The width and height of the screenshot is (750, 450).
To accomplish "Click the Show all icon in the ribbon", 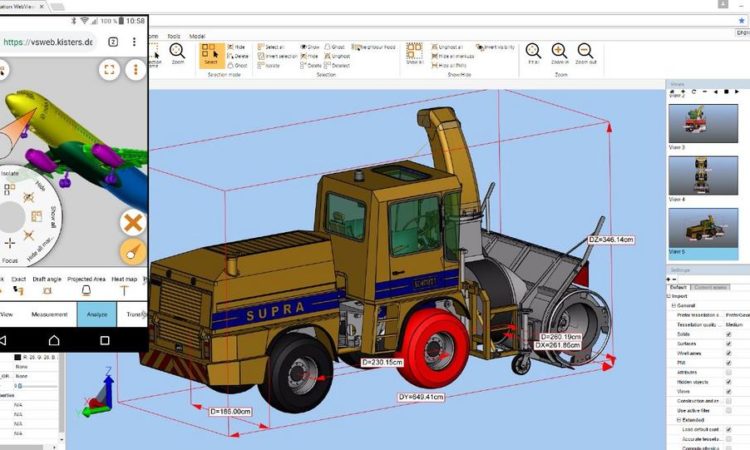I will (414, 54).
